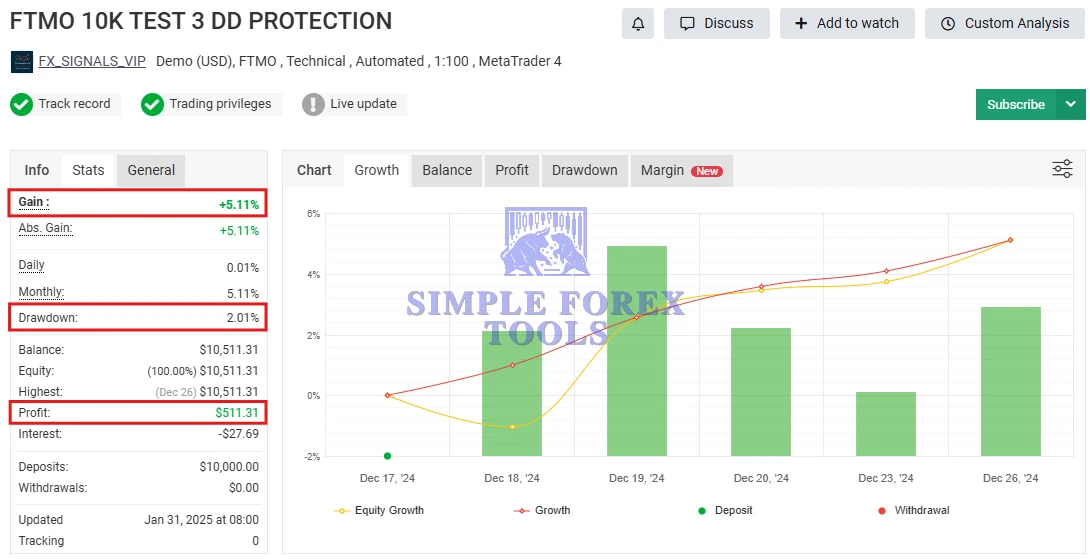Click the Discuss button
Screen dimensions: 1090x559
pos(716,23)
